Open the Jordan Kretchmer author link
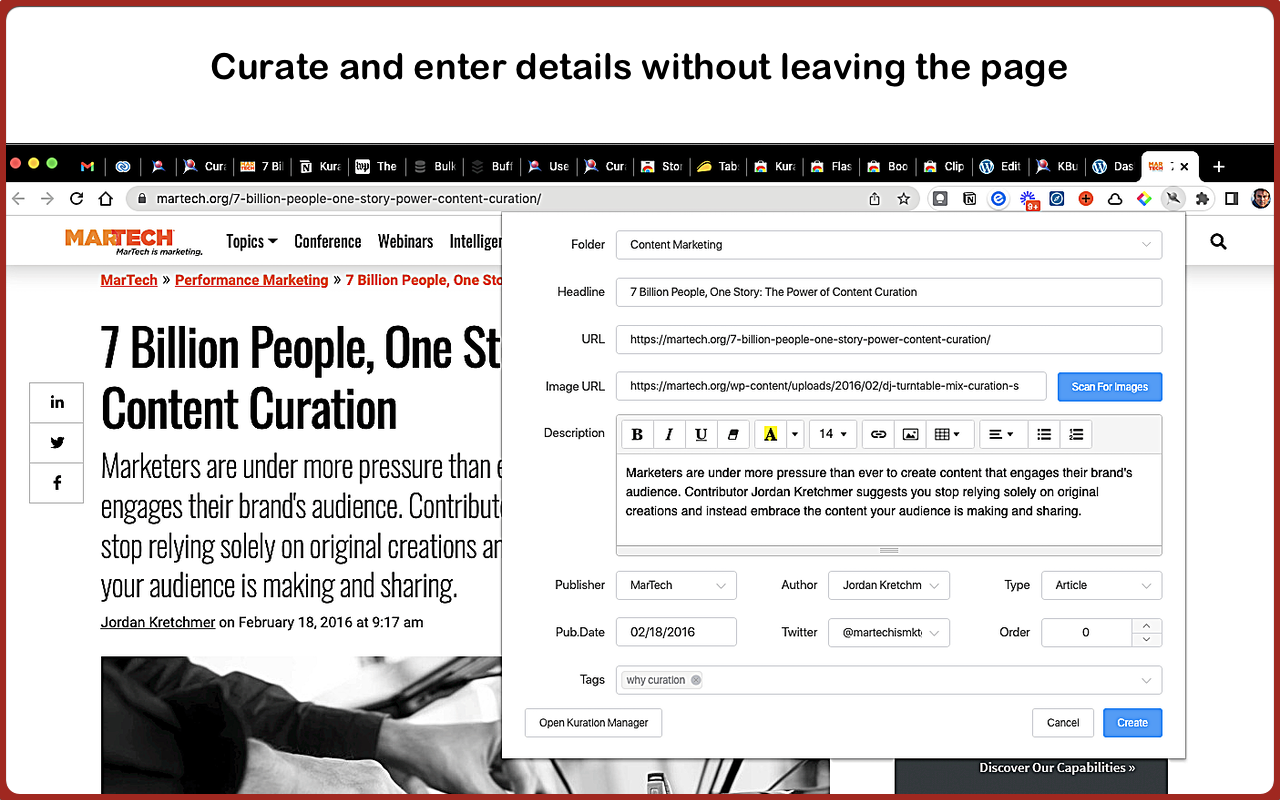This screenshot has width=1280, height=800. [158, 622]
